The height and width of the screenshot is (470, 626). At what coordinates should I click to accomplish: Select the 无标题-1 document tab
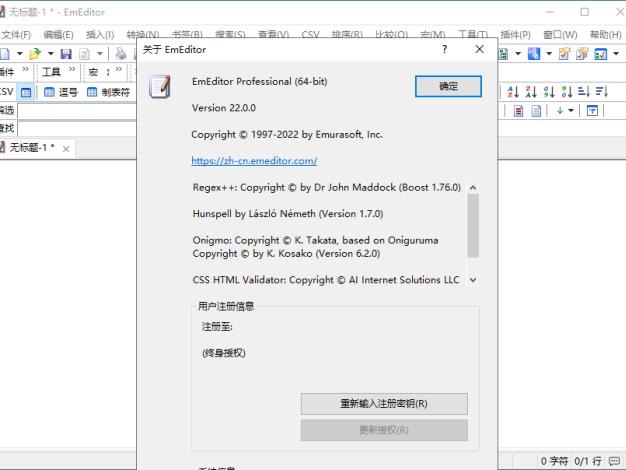pyautogui.click(x=32, y=148)
